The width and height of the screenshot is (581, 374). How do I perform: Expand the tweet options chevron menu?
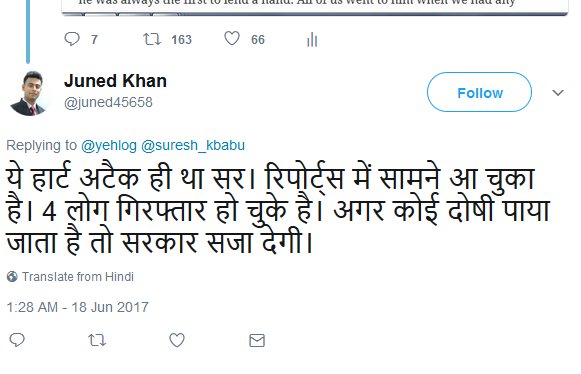click(558, 92)
